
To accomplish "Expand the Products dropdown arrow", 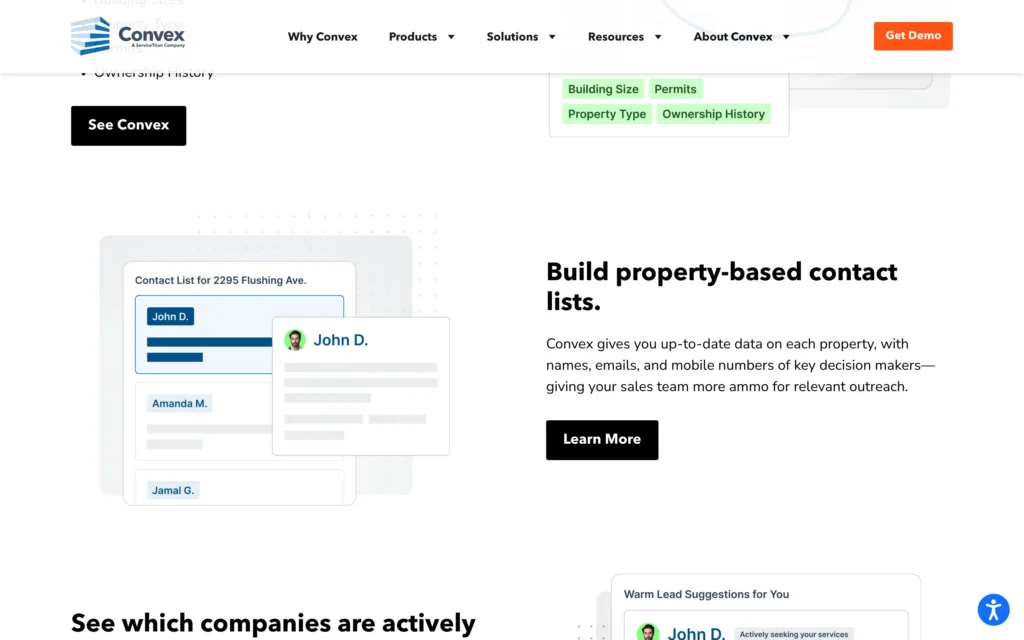I will coord(451,37).
